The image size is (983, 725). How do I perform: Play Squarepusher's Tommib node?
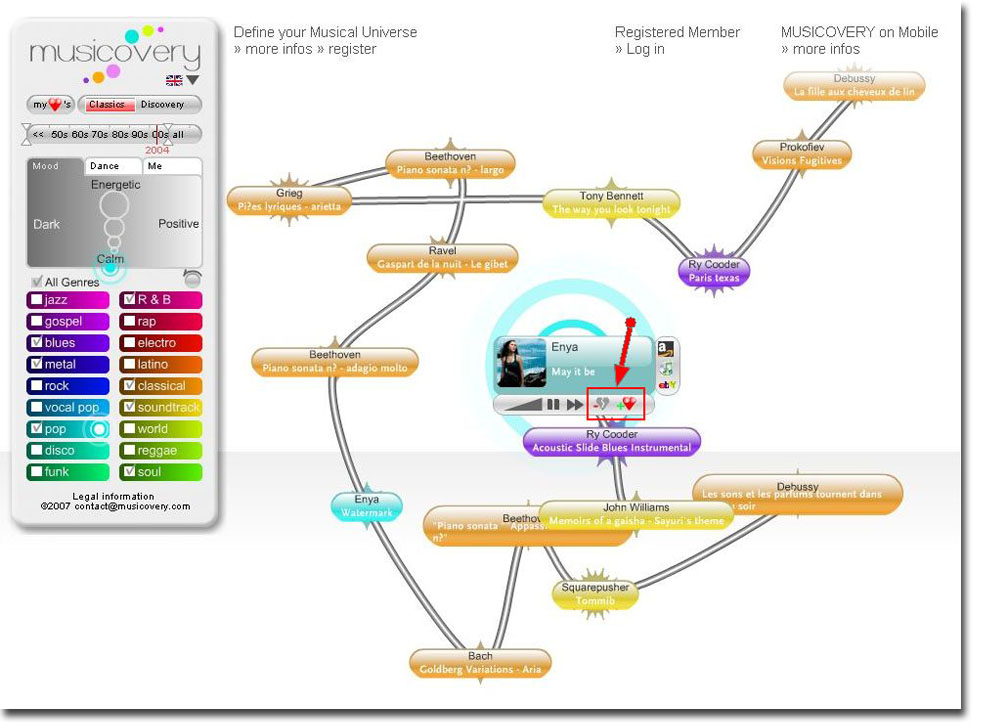click(595, 594)
